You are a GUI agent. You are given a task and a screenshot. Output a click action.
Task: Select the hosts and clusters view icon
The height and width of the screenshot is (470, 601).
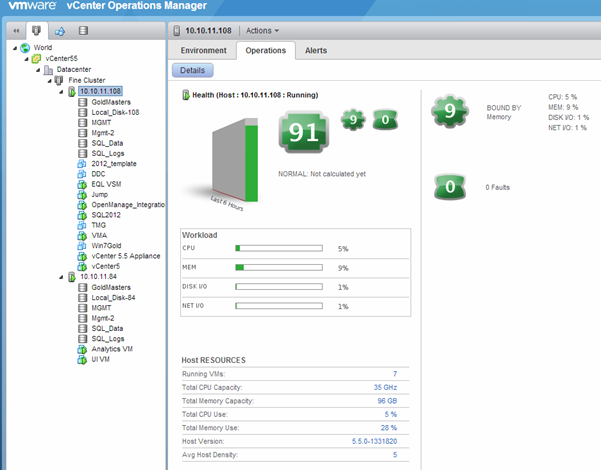(x=37, y=31)
